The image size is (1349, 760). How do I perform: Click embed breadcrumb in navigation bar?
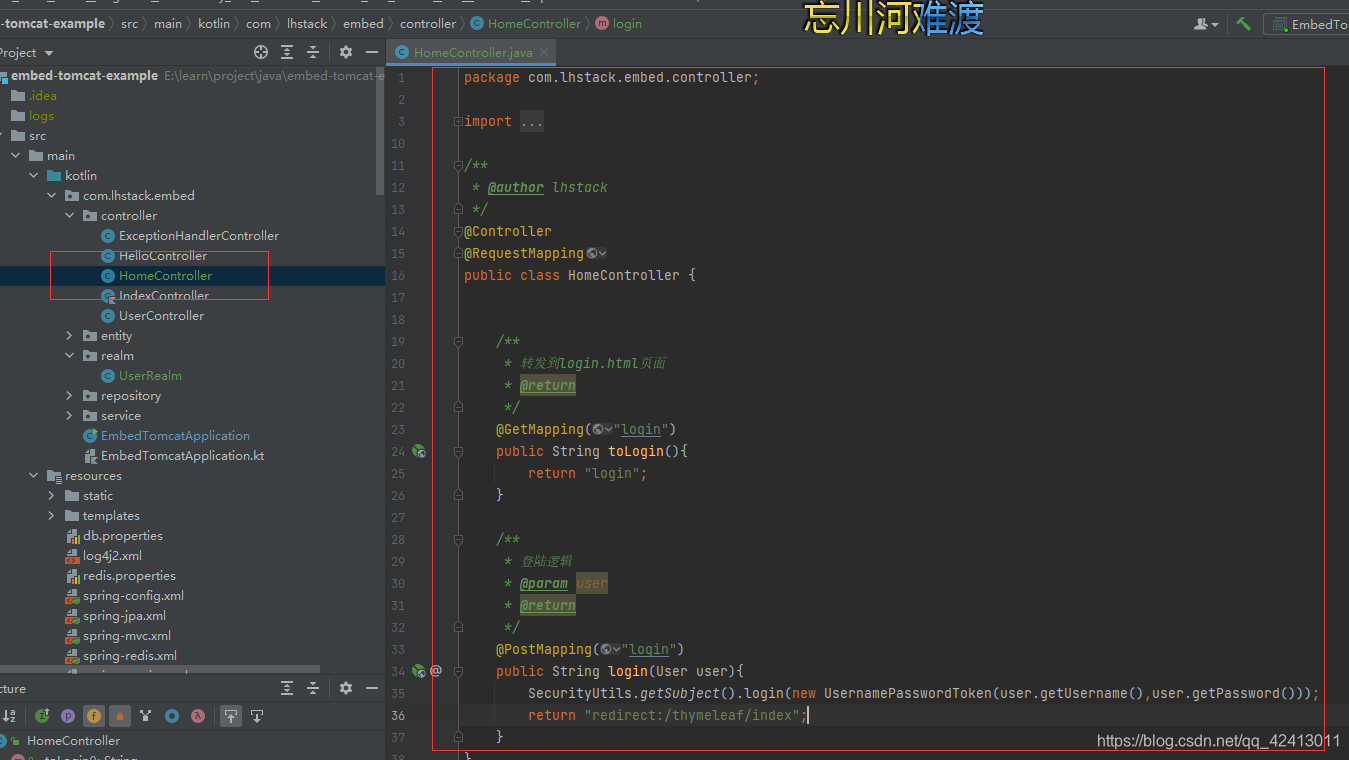[x=363, y=23]
